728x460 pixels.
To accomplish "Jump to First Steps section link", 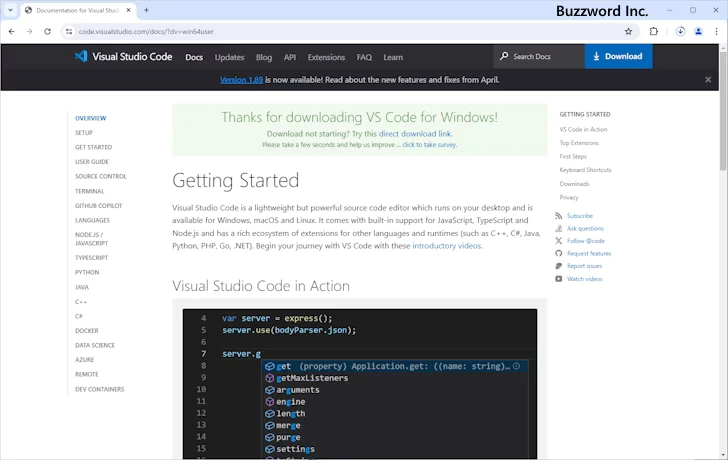I will (573, 156).
